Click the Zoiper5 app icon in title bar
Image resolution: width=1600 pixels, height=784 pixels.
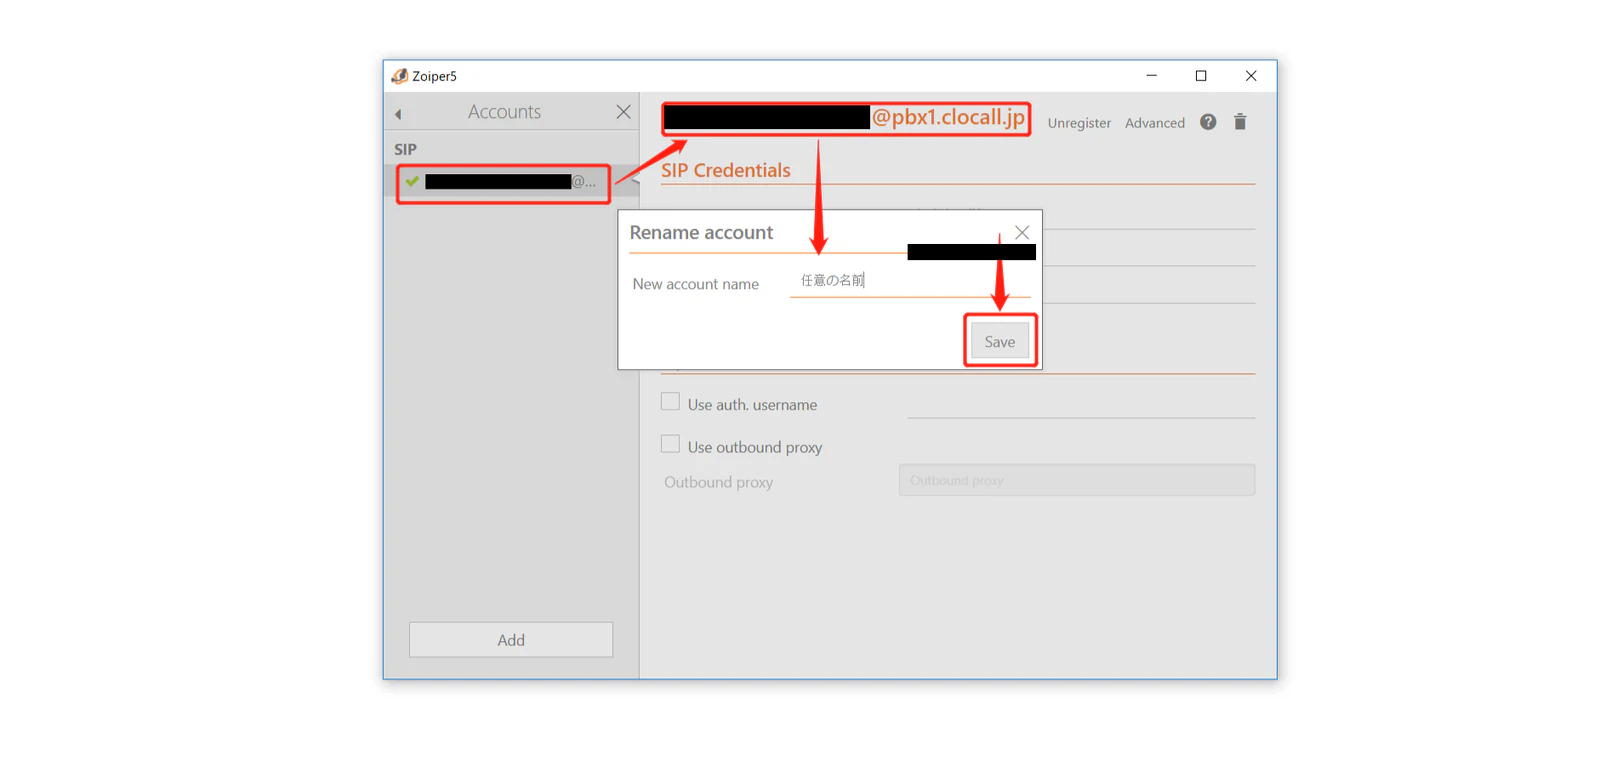tap(400, 76)
